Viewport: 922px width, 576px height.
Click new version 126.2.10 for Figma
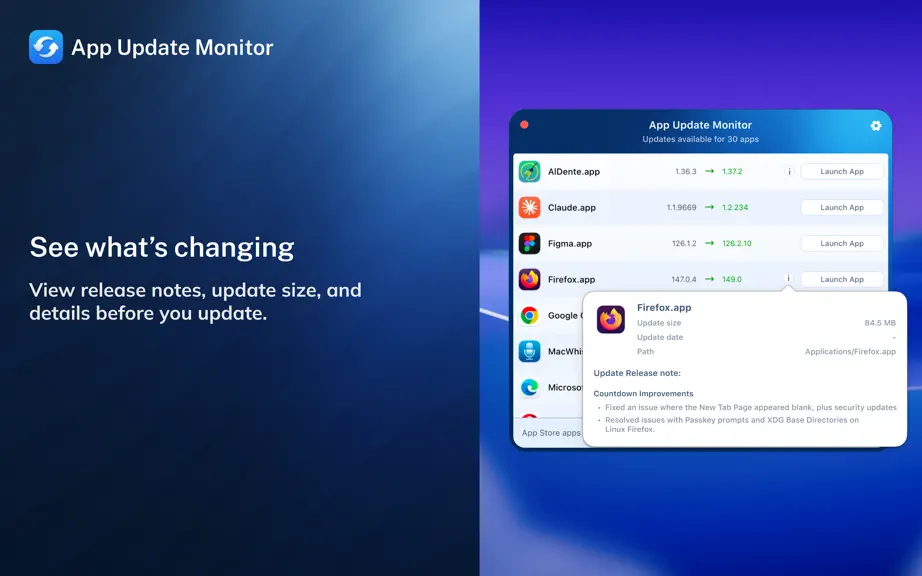[737, 243]
